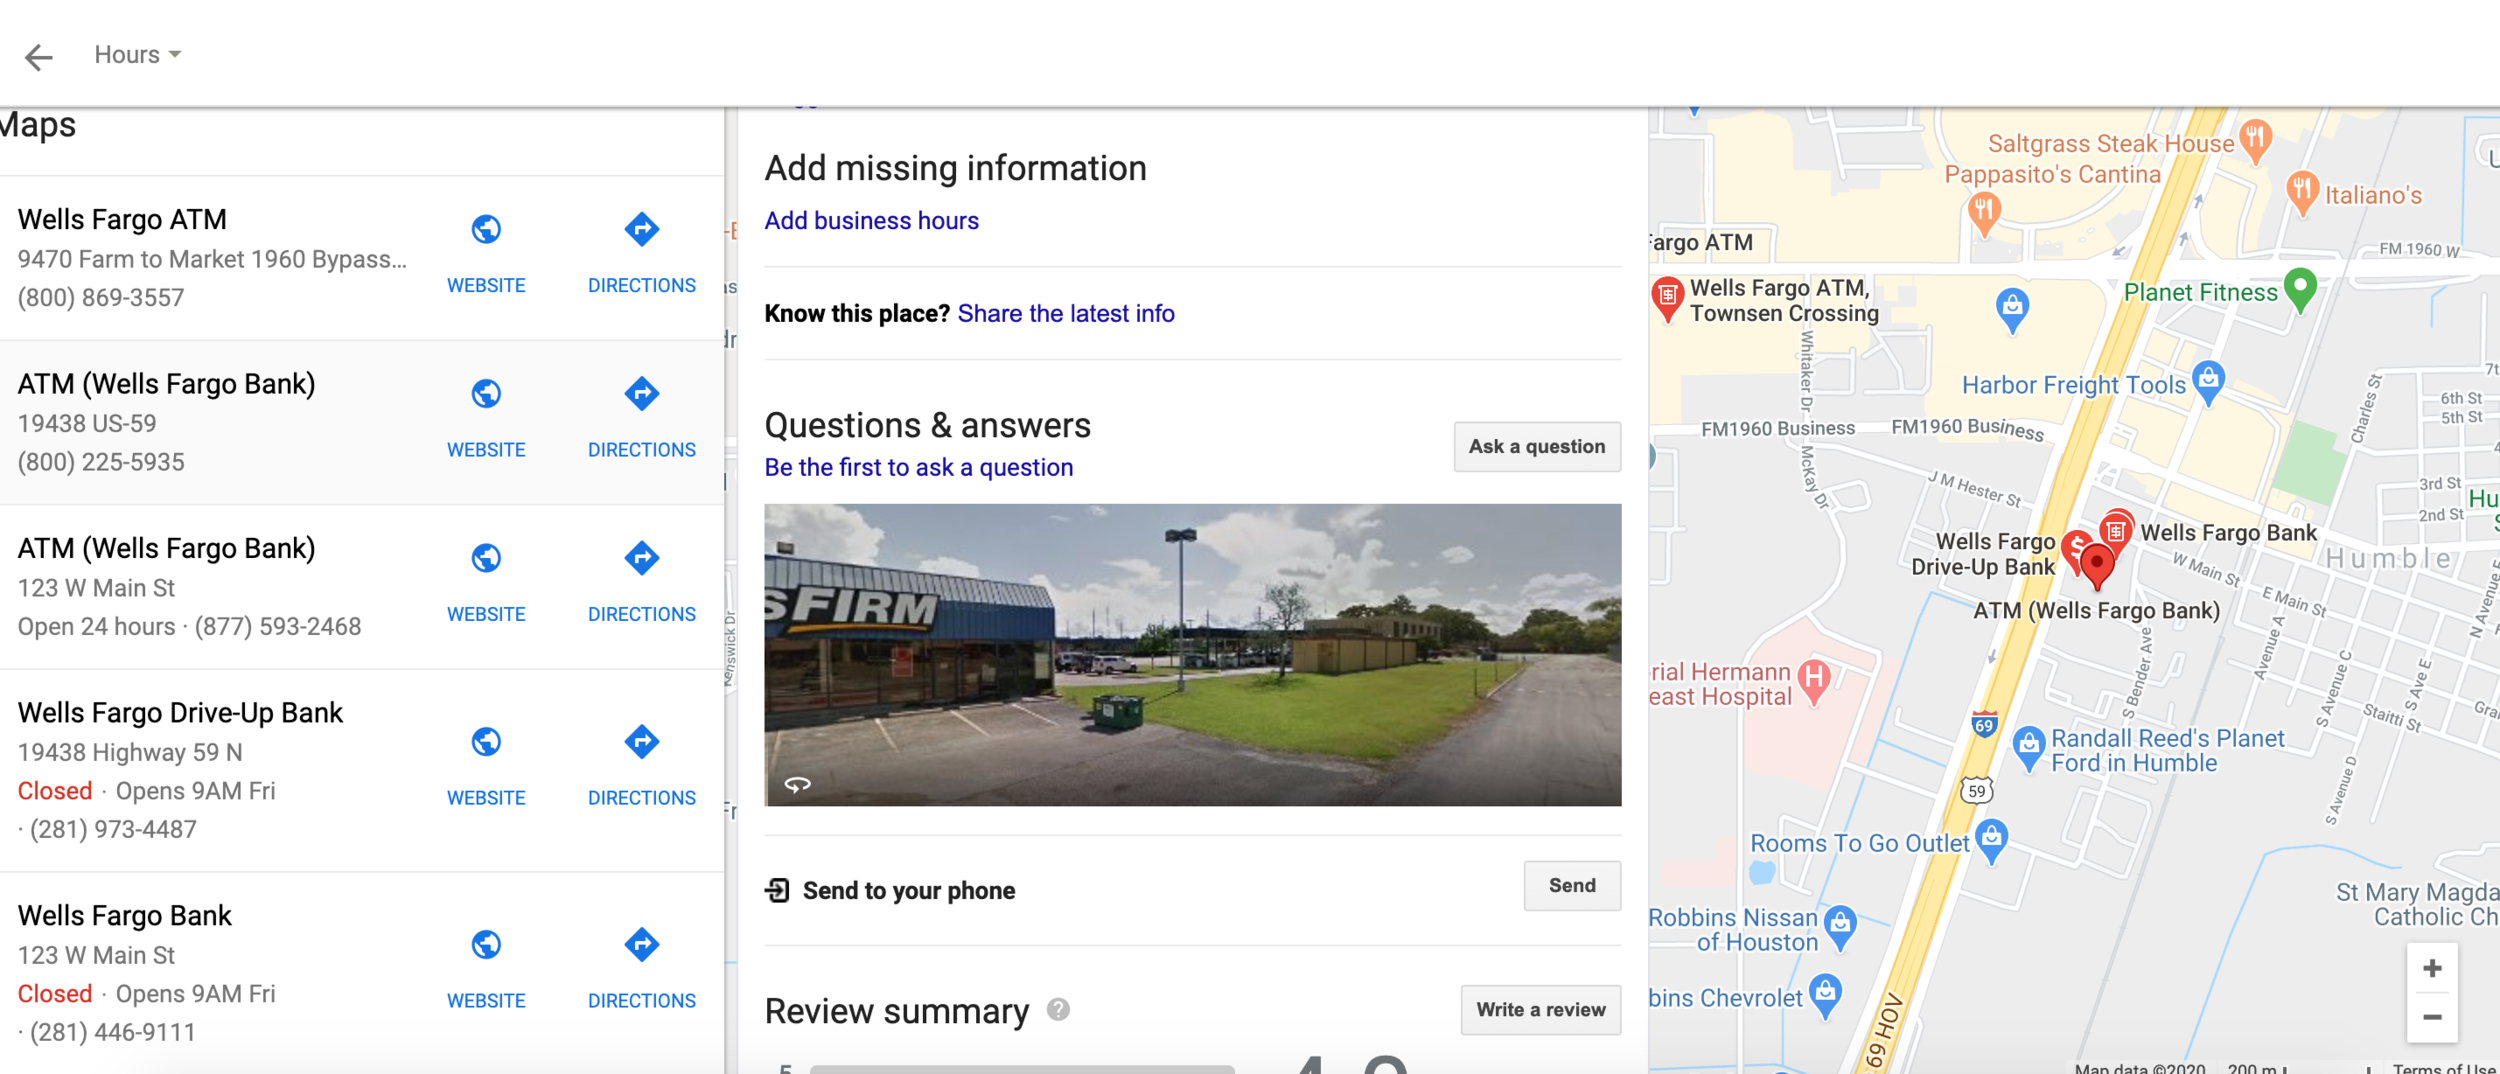Click the Terms of Use map link
Screen dimensions: 2500x1074
coord(2445,1068)
